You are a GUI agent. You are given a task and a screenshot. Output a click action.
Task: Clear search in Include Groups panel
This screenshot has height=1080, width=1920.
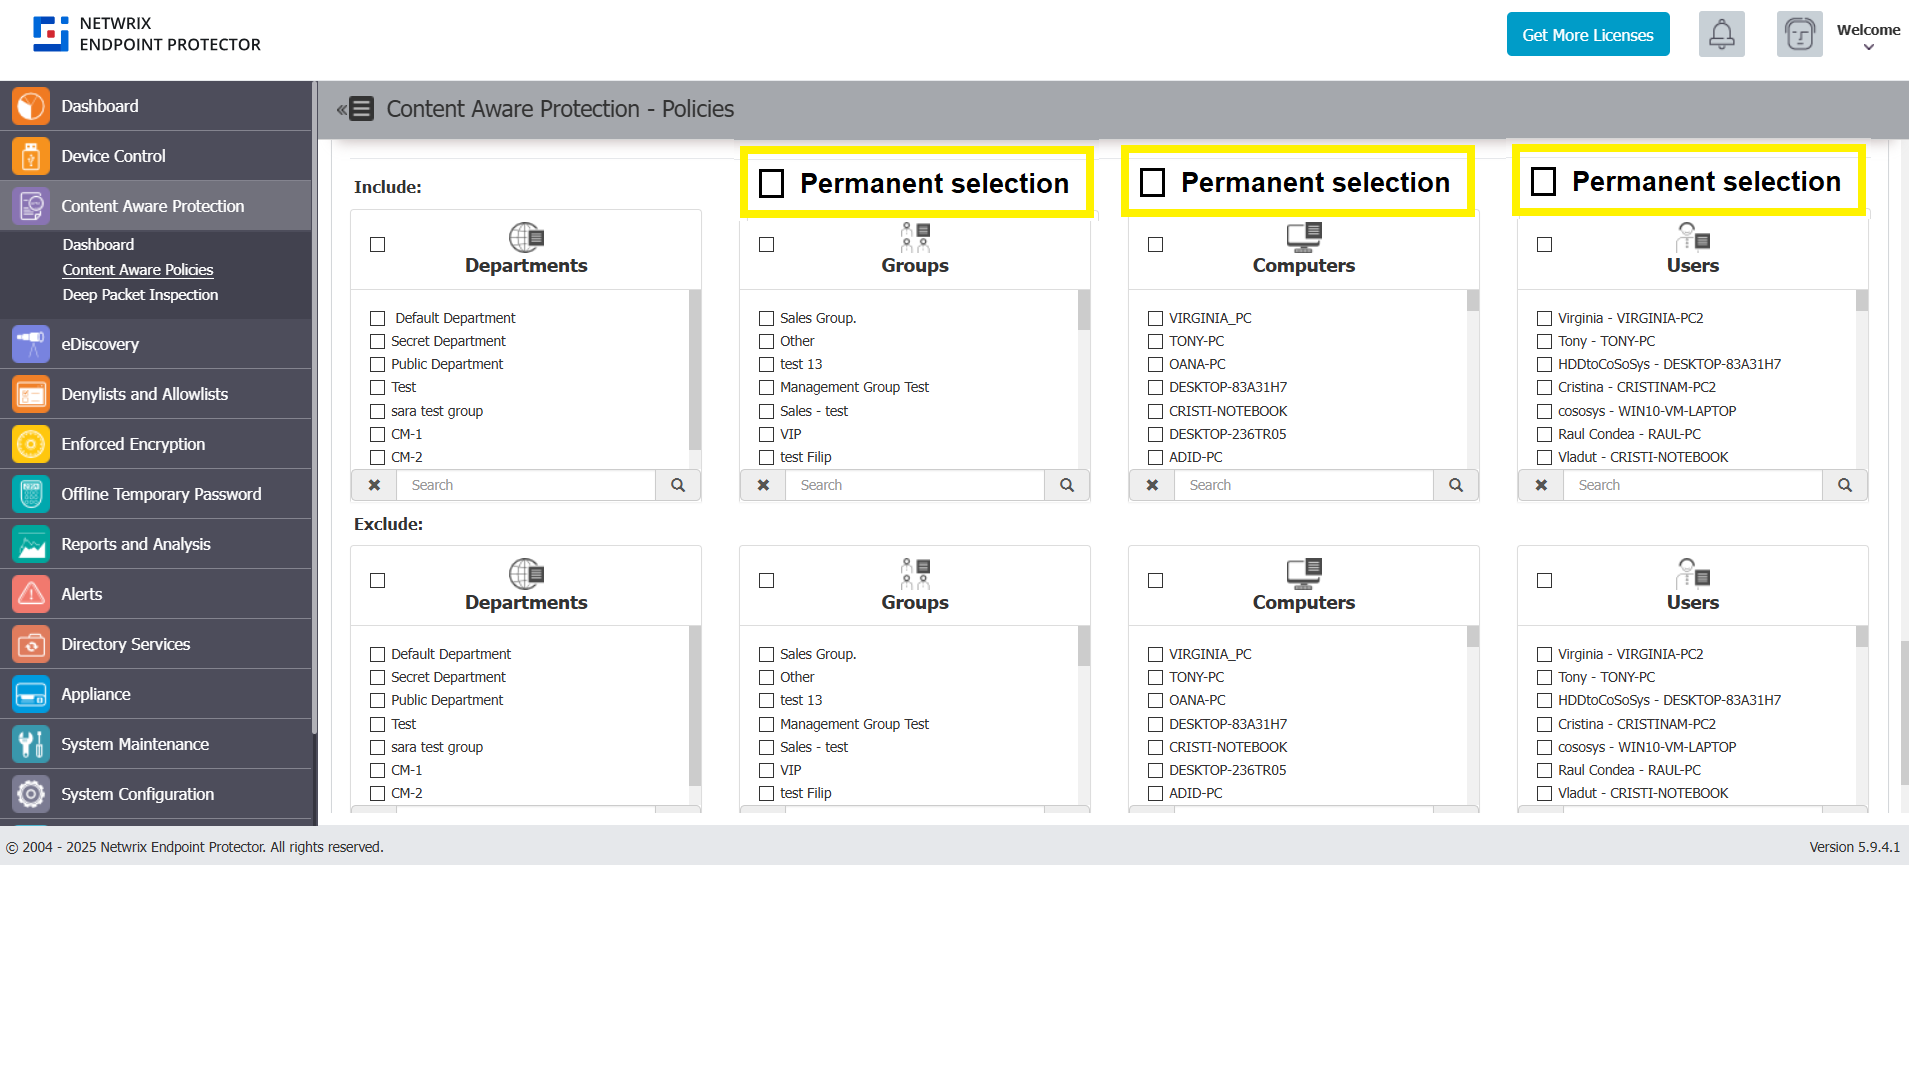click(763, 485)
